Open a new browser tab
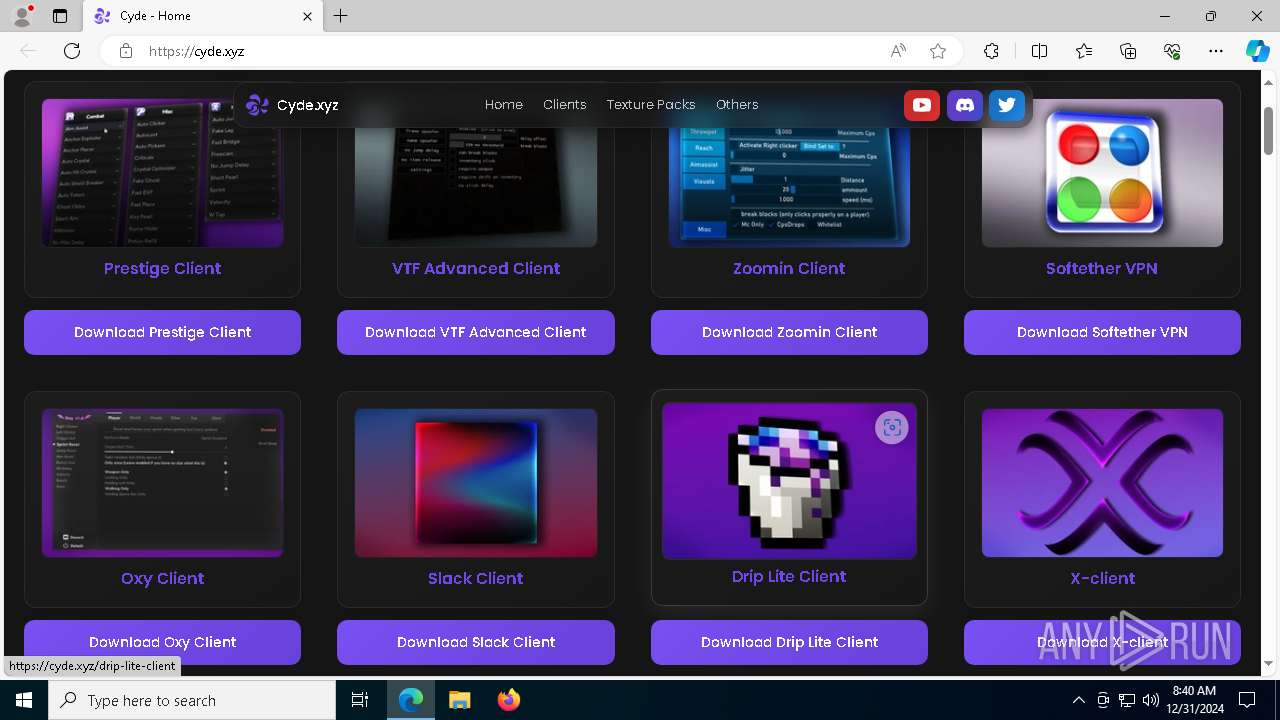Image resolution: width=1280 pixels, height=720 pixels. 341,16
